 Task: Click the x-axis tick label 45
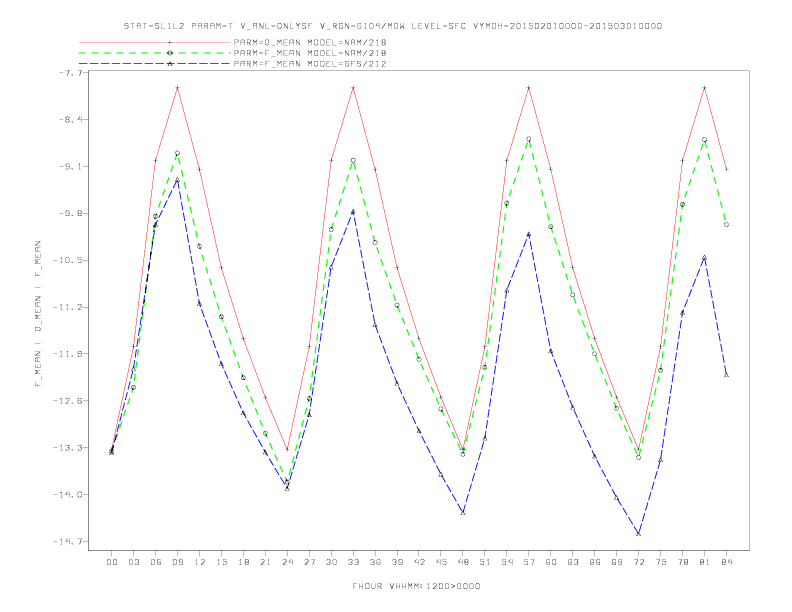pos(441,562)
